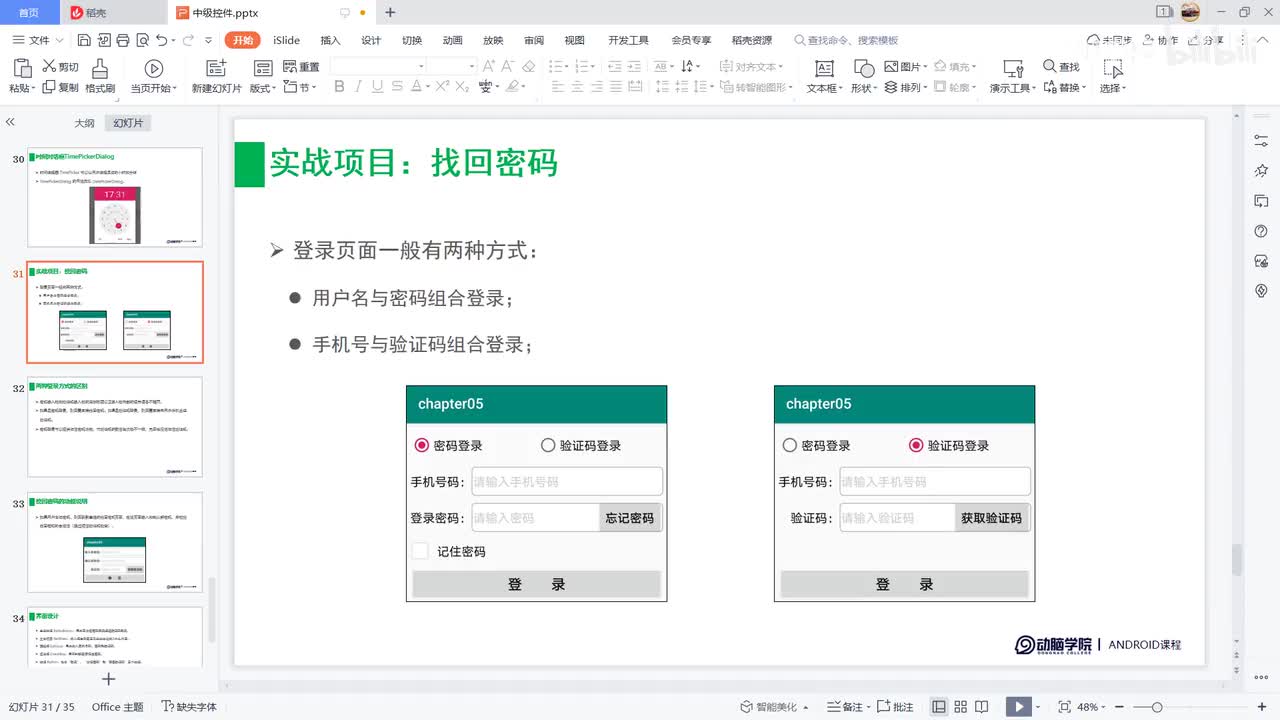The width and height of the screenshot is (1280, 720).
Task: Click the Select (选择) tool
Action: tap(1113, 76)
